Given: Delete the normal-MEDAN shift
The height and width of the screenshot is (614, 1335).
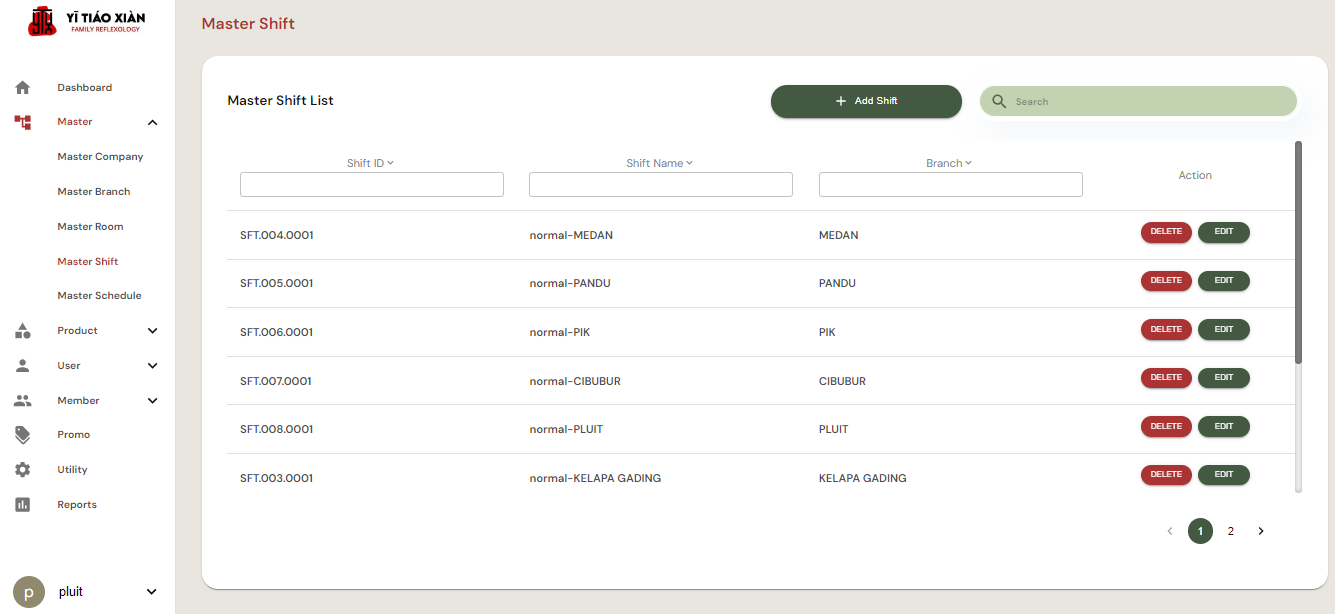Looking at the screenshot, I should [1166, 232].
